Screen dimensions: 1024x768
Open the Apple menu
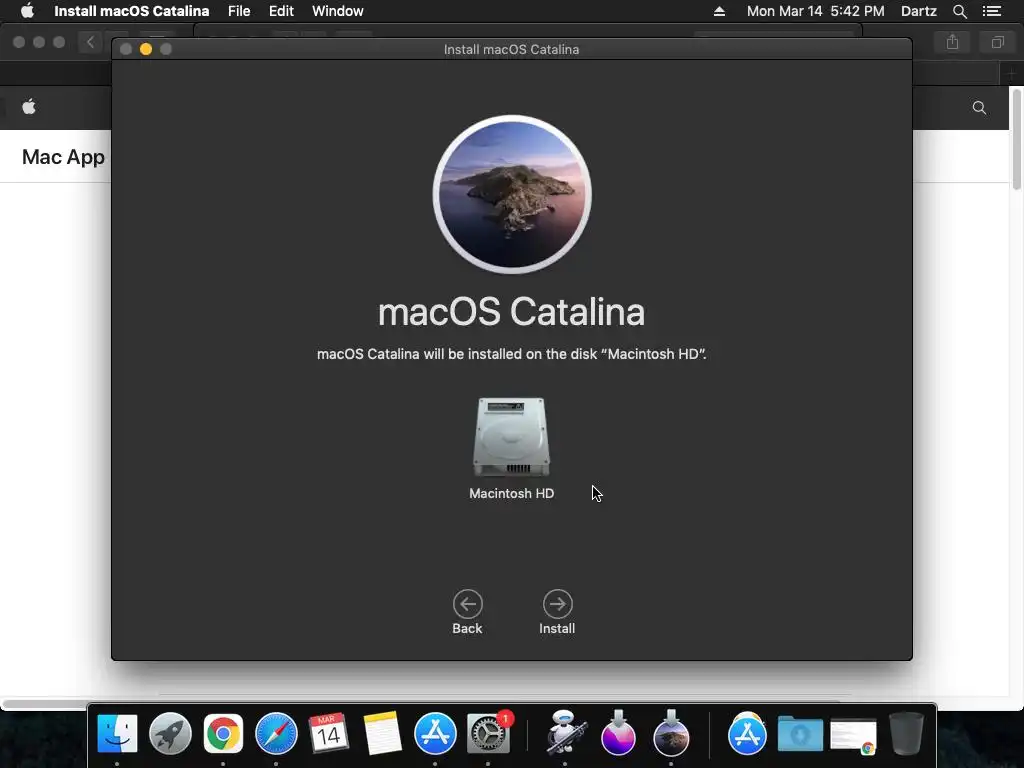27,11
